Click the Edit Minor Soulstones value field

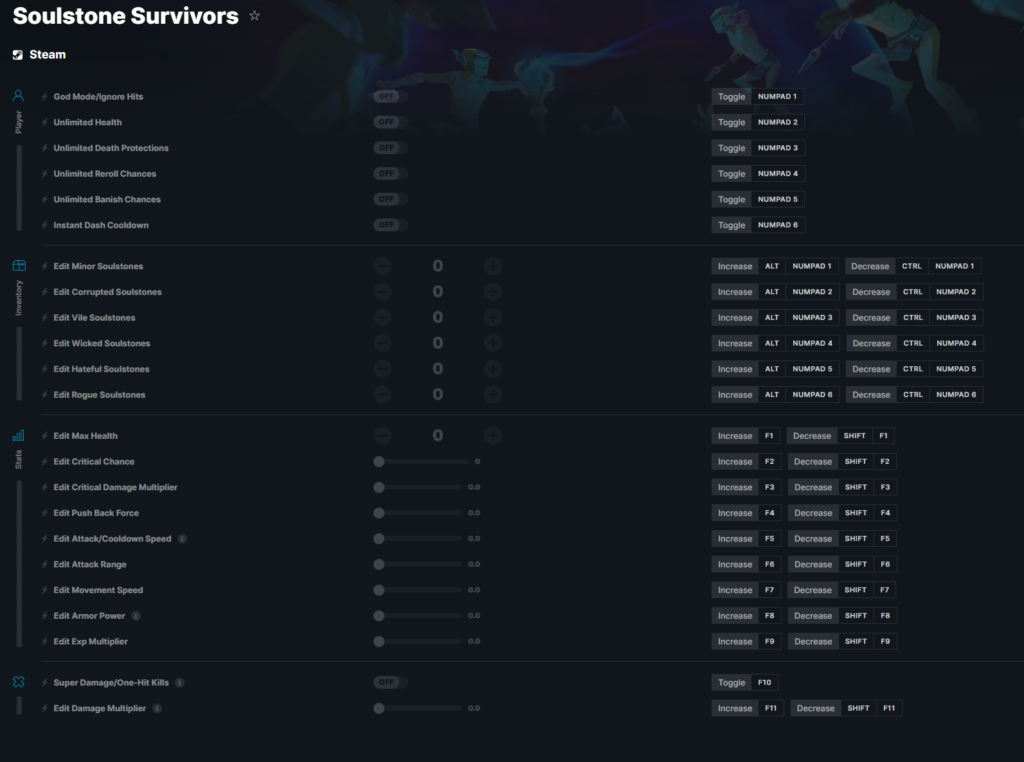point(438,266)
